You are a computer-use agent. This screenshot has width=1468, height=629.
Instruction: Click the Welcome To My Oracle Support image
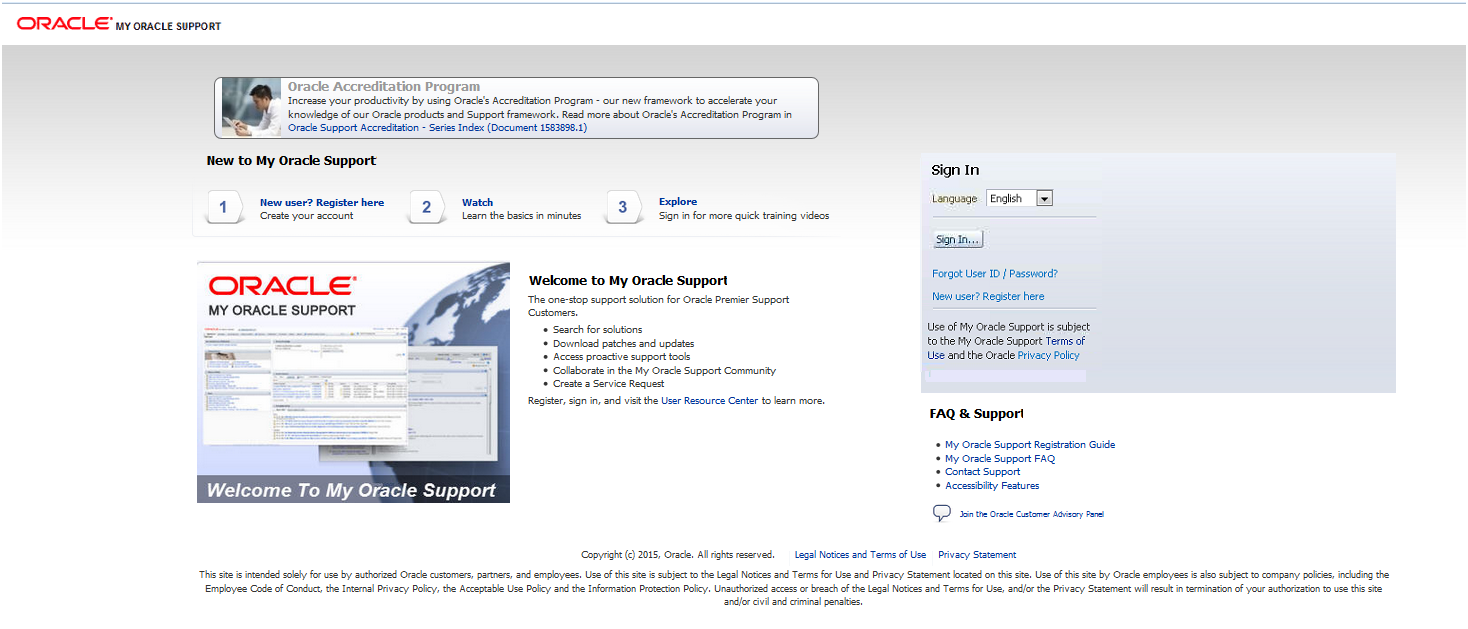coord(353,382)
